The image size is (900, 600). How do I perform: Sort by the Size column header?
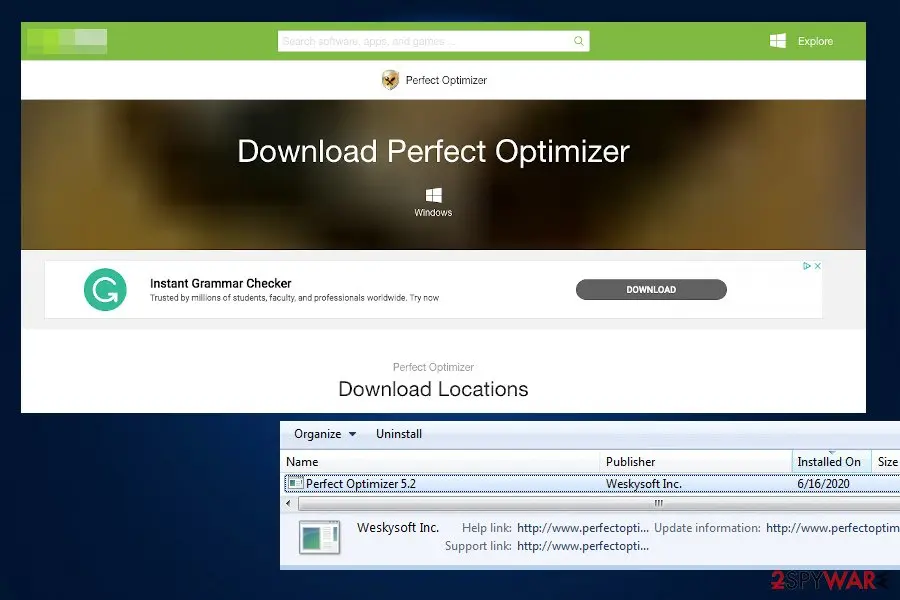pyautogui.click(x=886, y=462)
